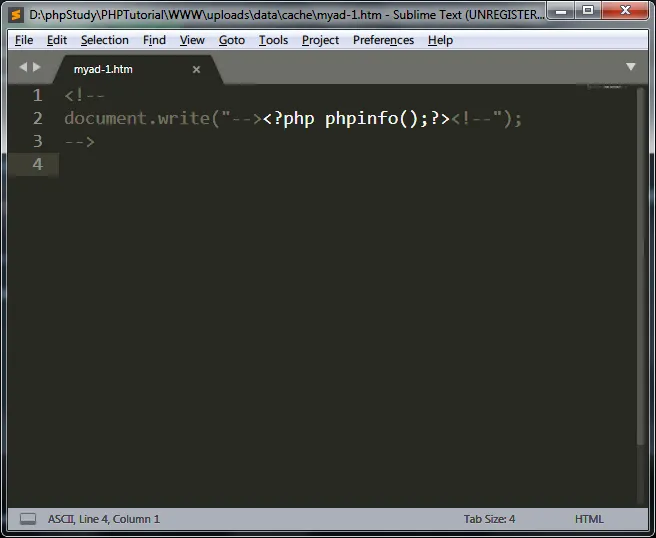
Task: Toggle side panel icon in status bar
Action: [x=28, y=519]
